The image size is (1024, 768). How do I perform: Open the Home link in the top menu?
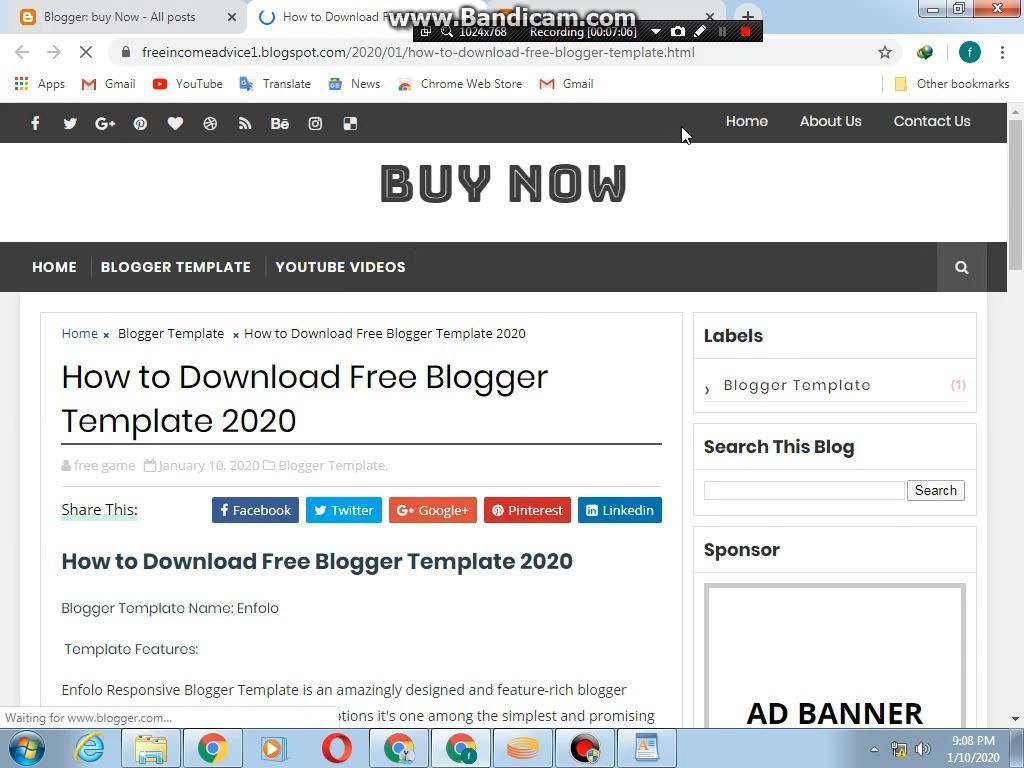pyautogui.click(x=746, y=121)
